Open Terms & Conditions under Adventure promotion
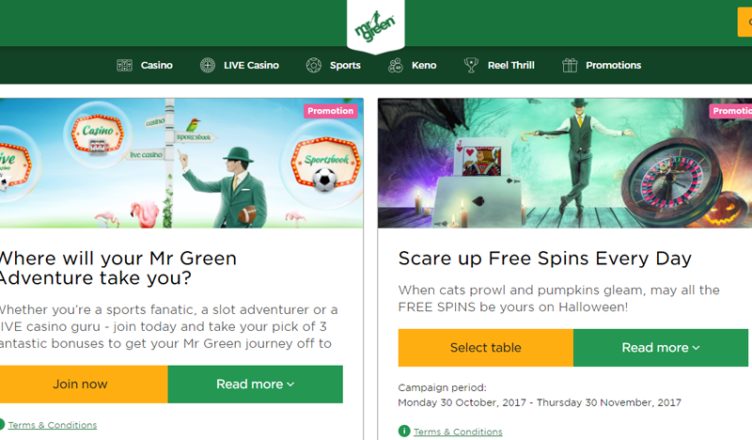752x440 pixels. point(52,425)
